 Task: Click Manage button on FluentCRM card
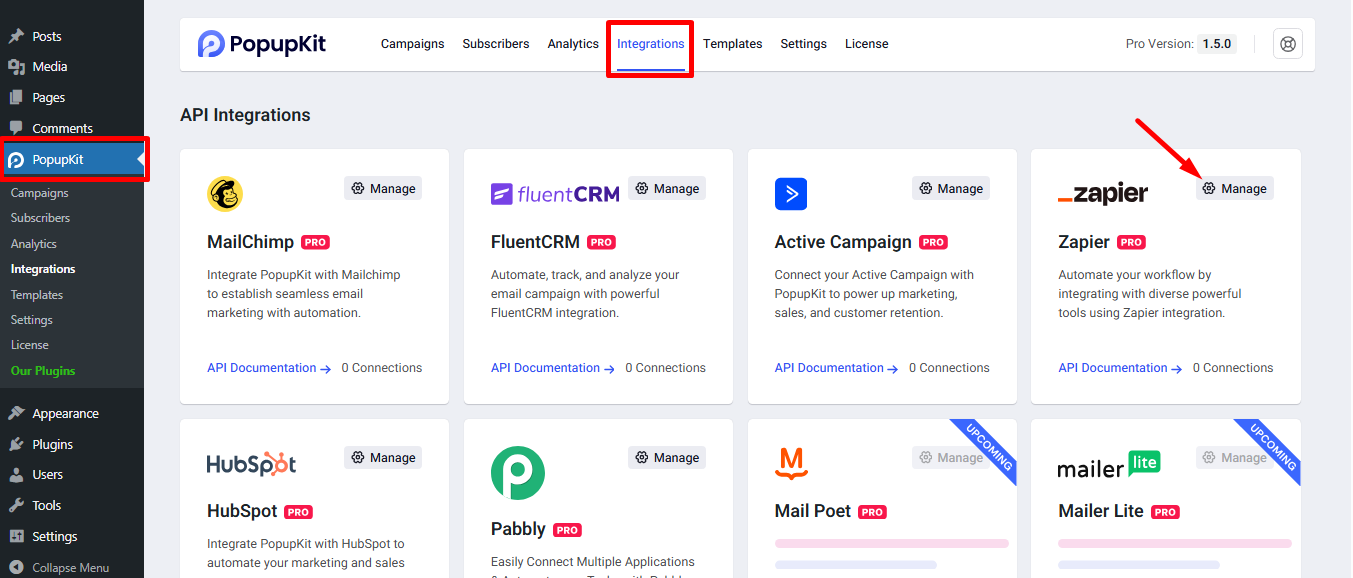click(667, 188)
